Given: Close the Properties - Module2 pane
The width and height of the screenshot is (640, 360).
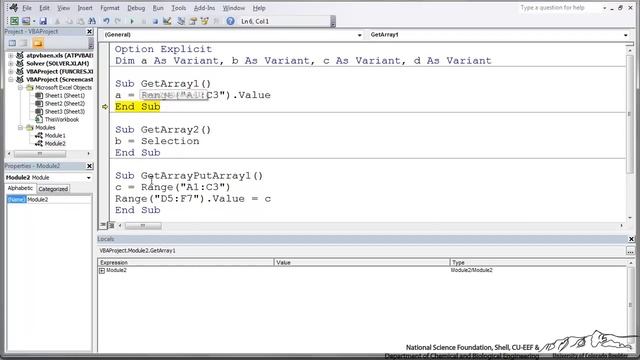Looking at the screenshot, I should point(89,166).
